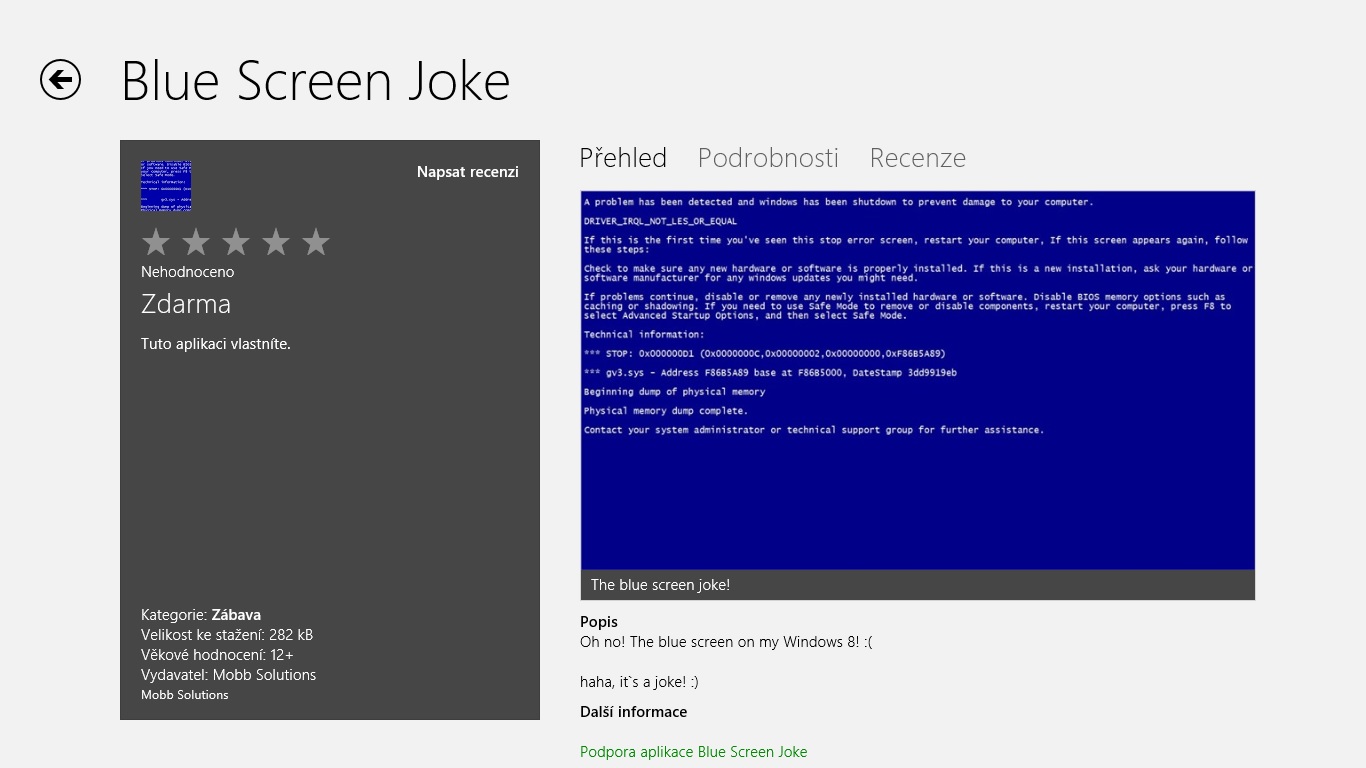Click the Zdarma price label
Image resolution: width=1366 pixels, height=768 pixels.
pos(186,304)
